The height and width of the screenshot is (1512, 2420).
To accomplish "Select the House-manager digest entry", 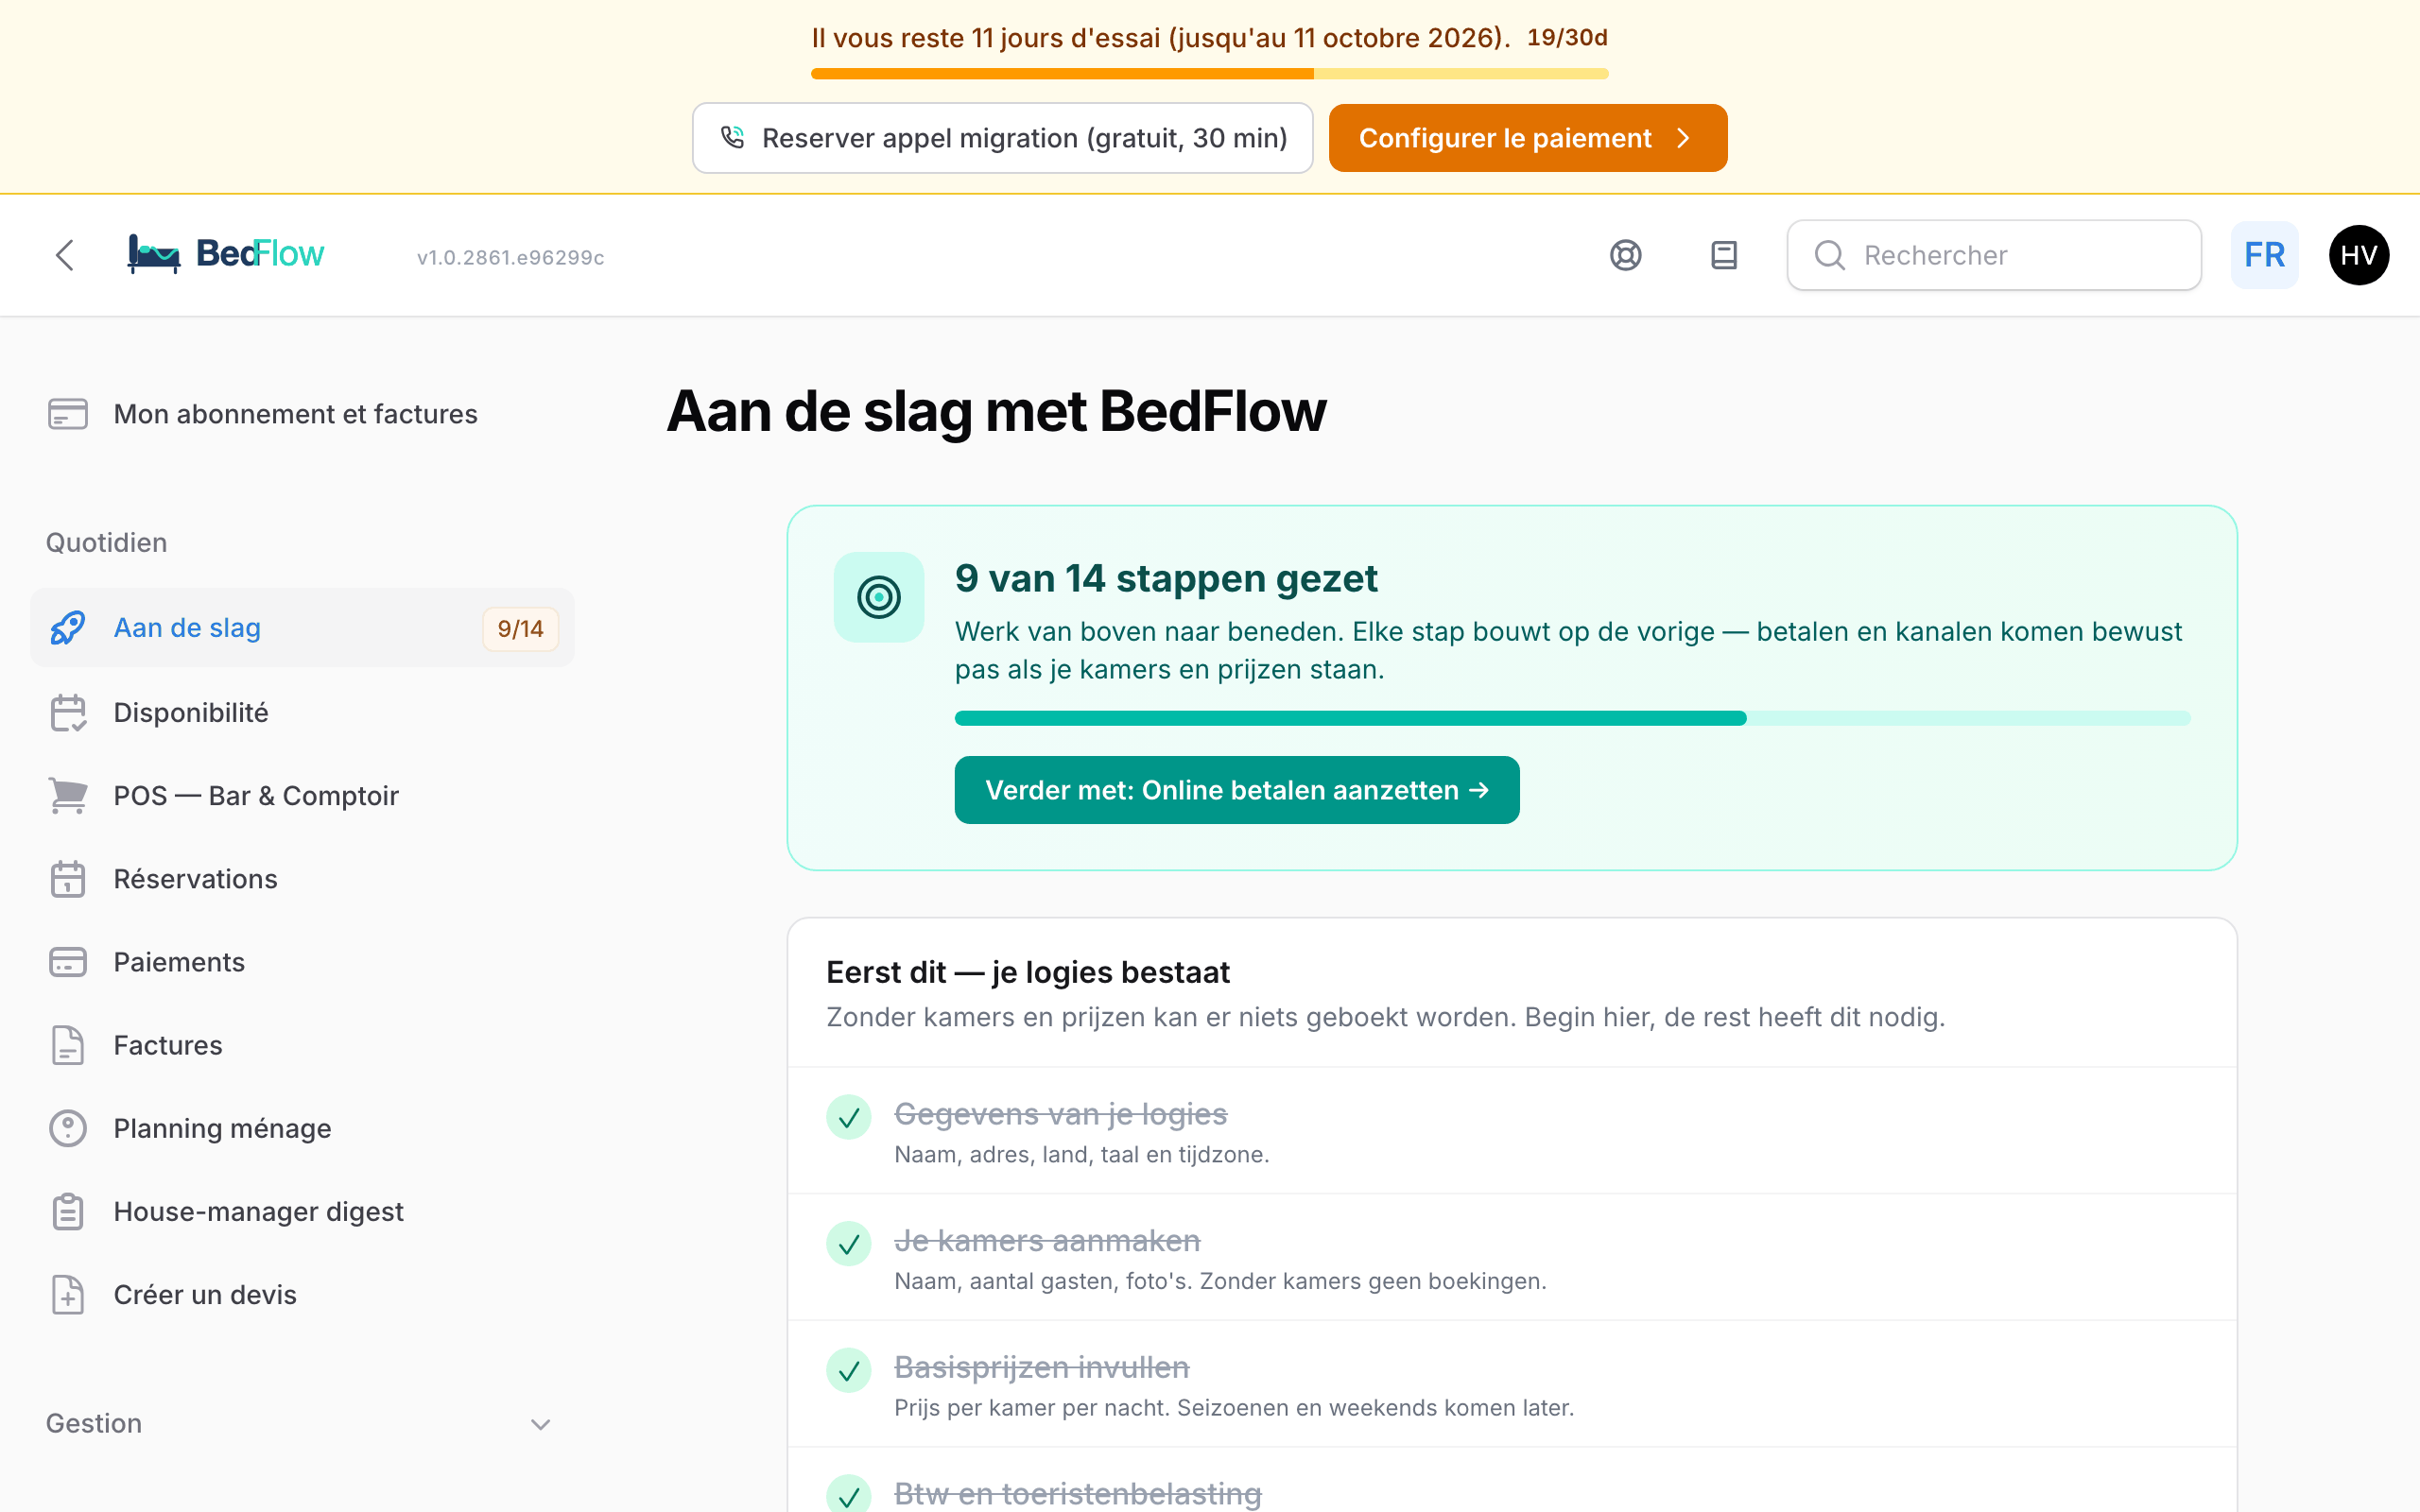I will coord(302,1211).
